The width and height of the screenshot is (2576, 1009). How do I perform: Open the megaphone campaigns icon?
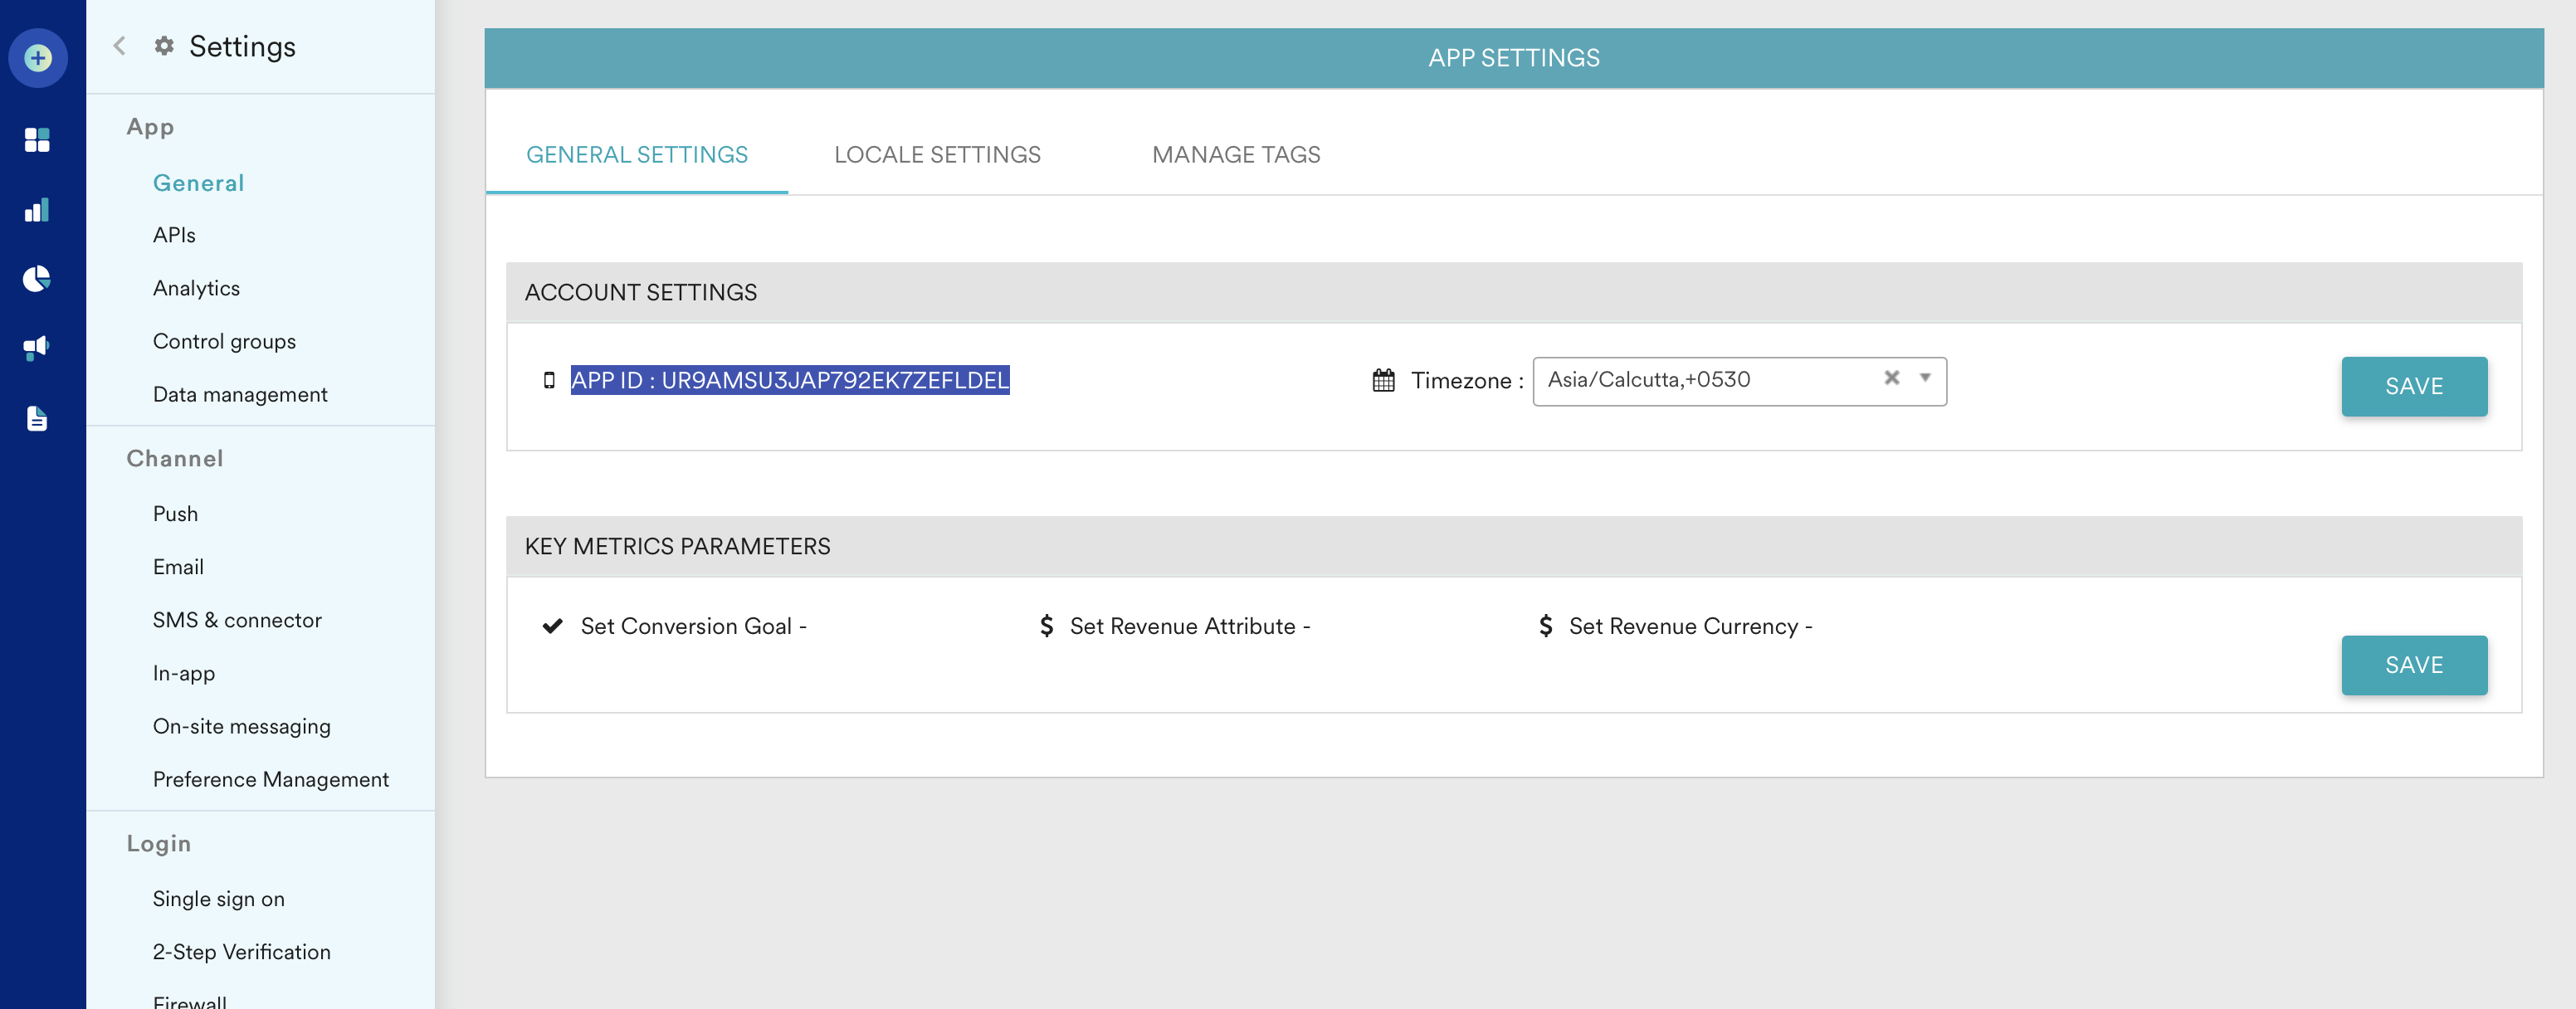(37, 348)
